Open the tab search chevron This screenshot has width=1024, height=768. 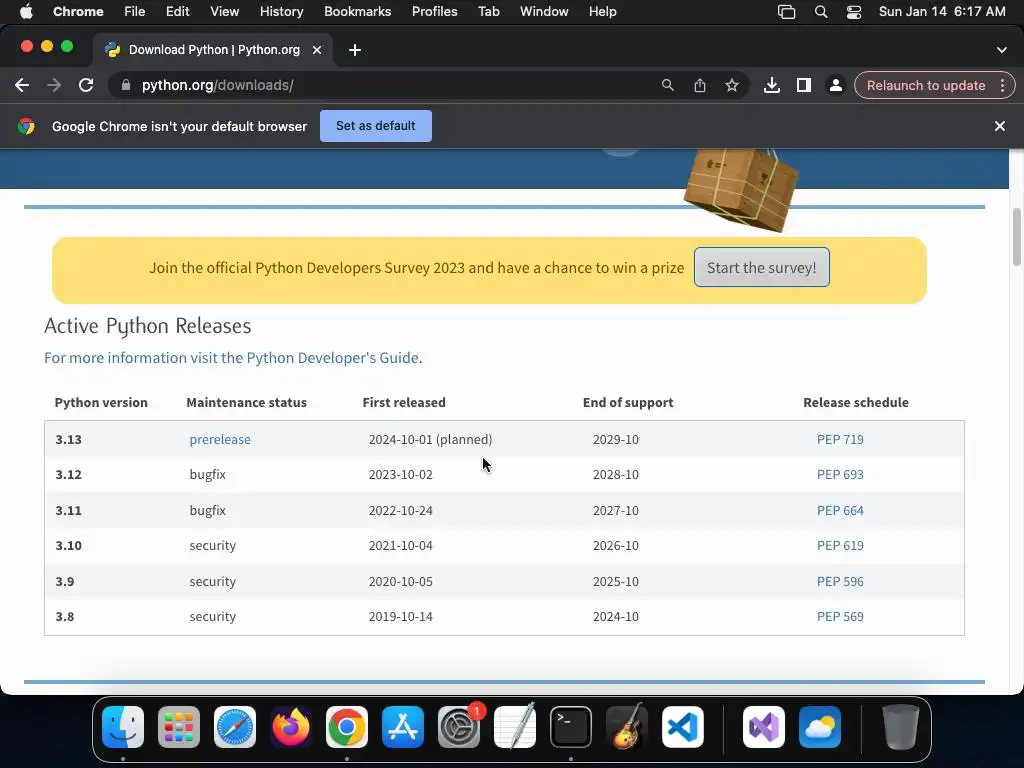click(1001, 50)
